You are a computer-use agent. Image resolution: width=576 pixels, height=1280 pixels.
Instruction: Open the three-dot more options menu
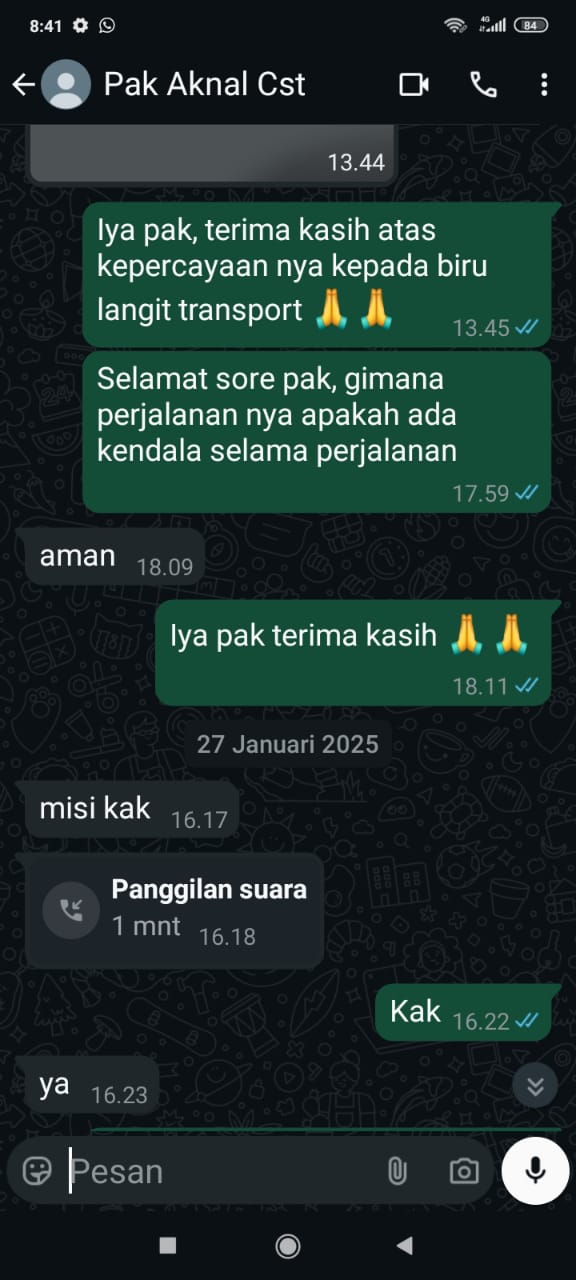544,85
